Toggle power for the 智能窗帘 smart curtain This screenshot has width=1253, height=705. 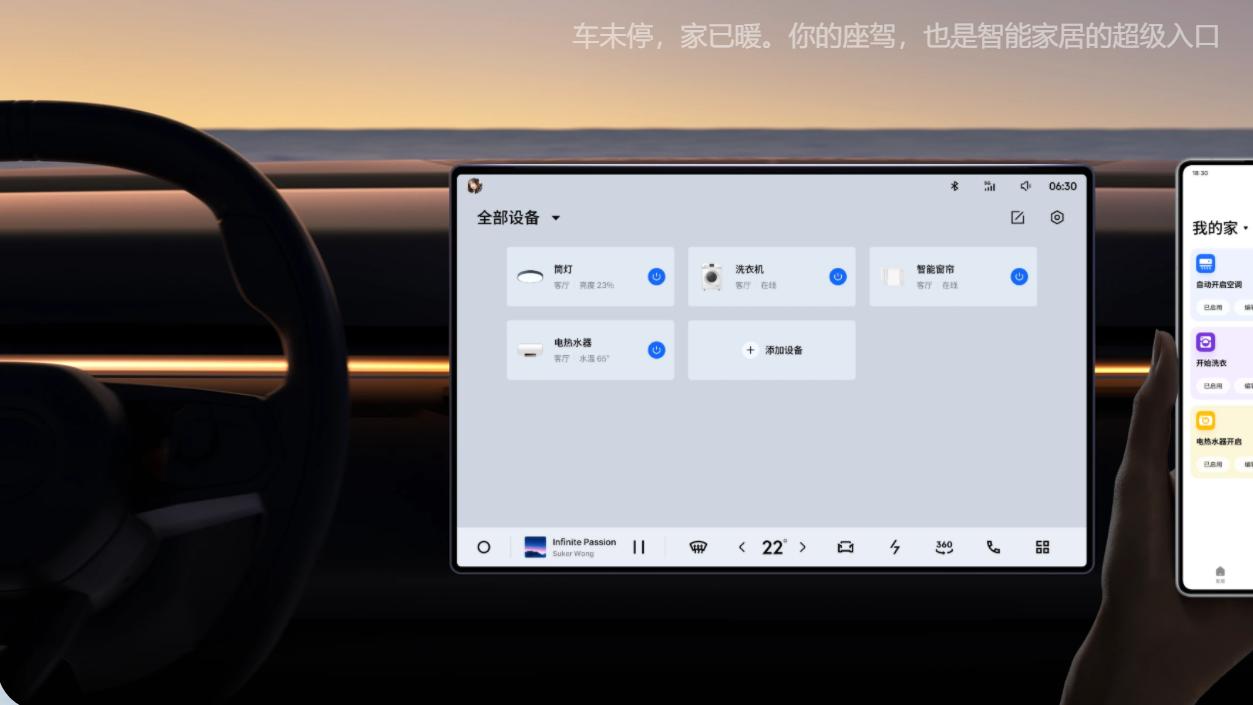pyautogui.click(x=1019, y=277)
